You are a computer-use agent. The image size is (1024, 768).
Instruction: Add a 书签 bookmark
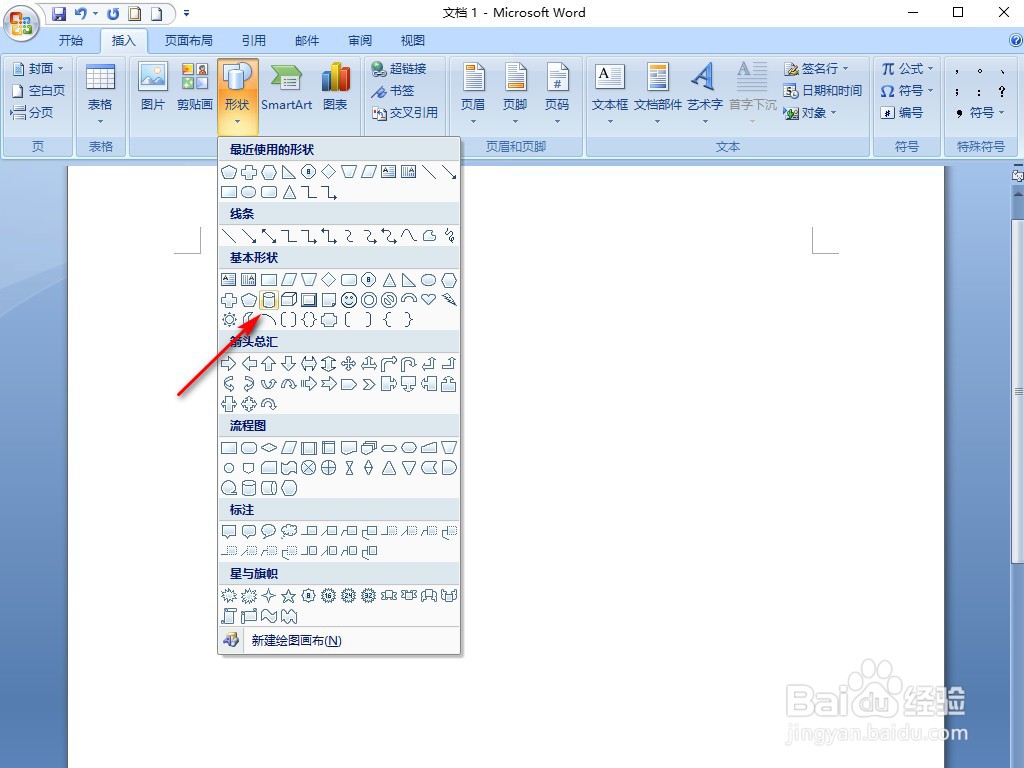(x=392, y=91)
